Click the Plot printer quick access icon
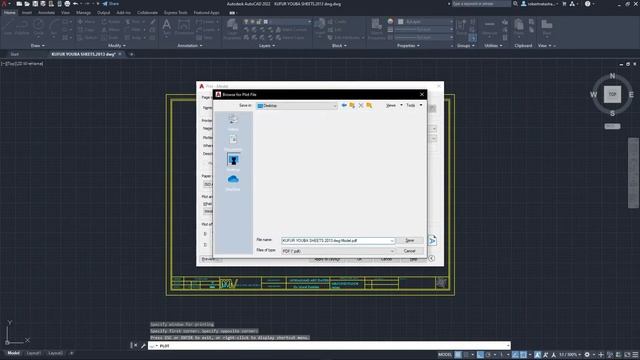 coord(67,4)
